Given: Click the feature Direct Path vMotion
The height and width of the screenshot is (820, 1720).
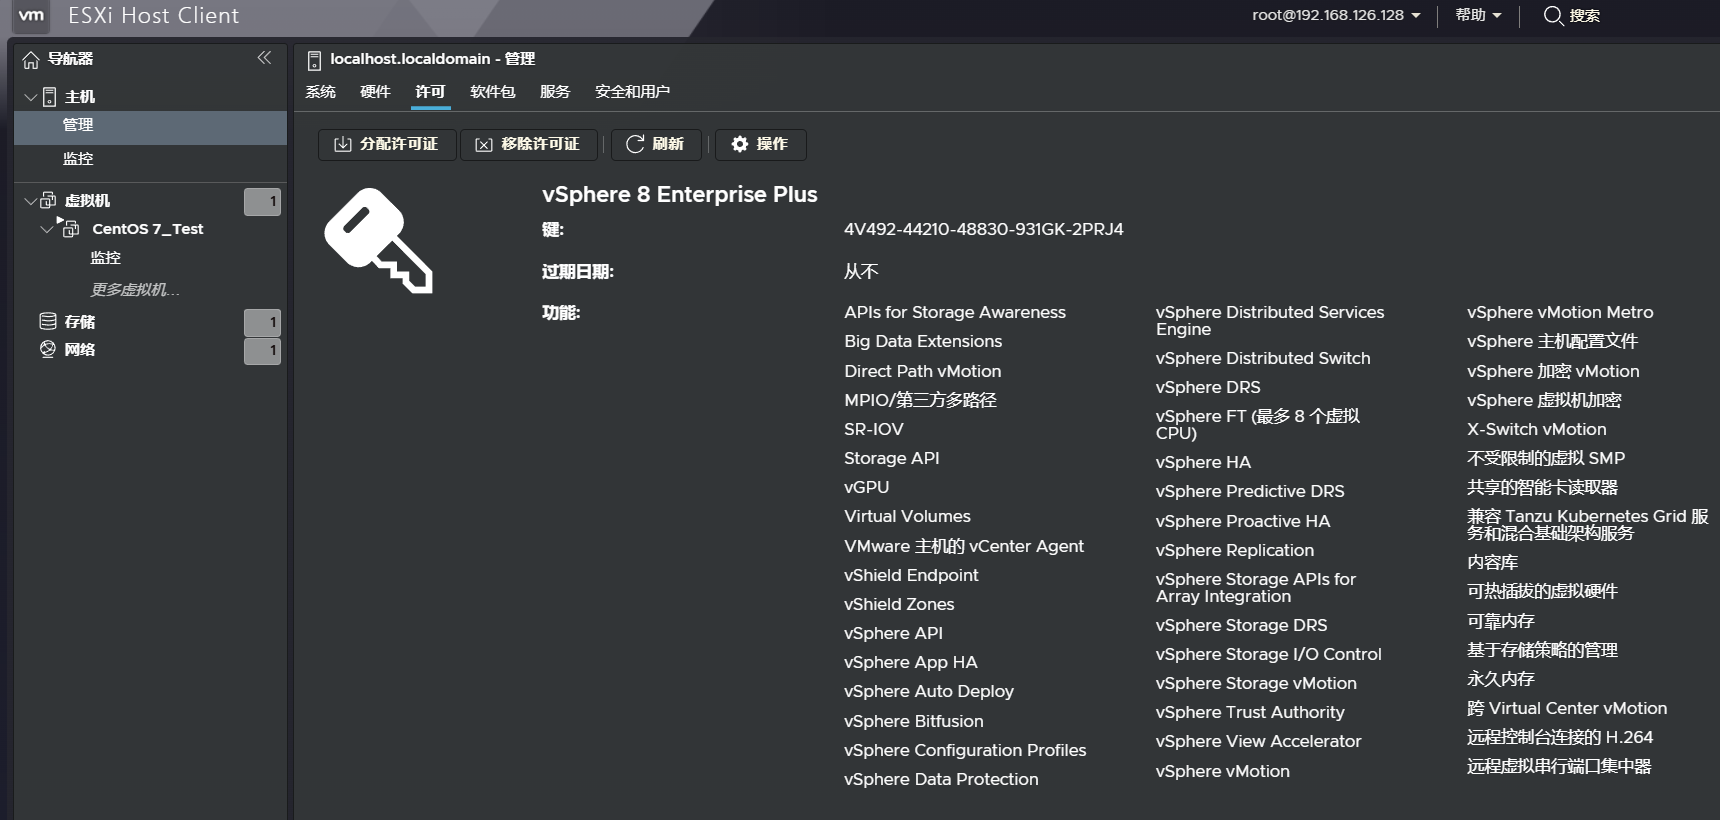Looking at the screenshot, I should coord(923,371).
